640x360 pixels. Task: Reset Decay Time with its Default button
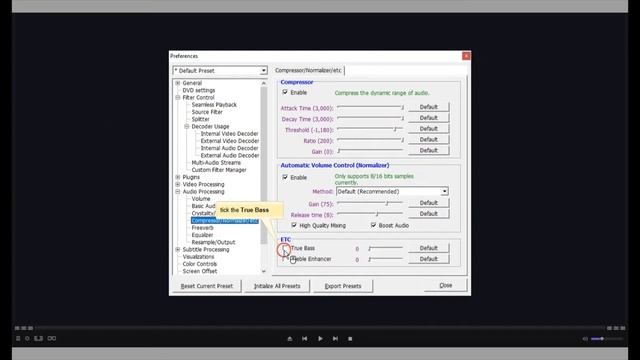coord(429,118)
